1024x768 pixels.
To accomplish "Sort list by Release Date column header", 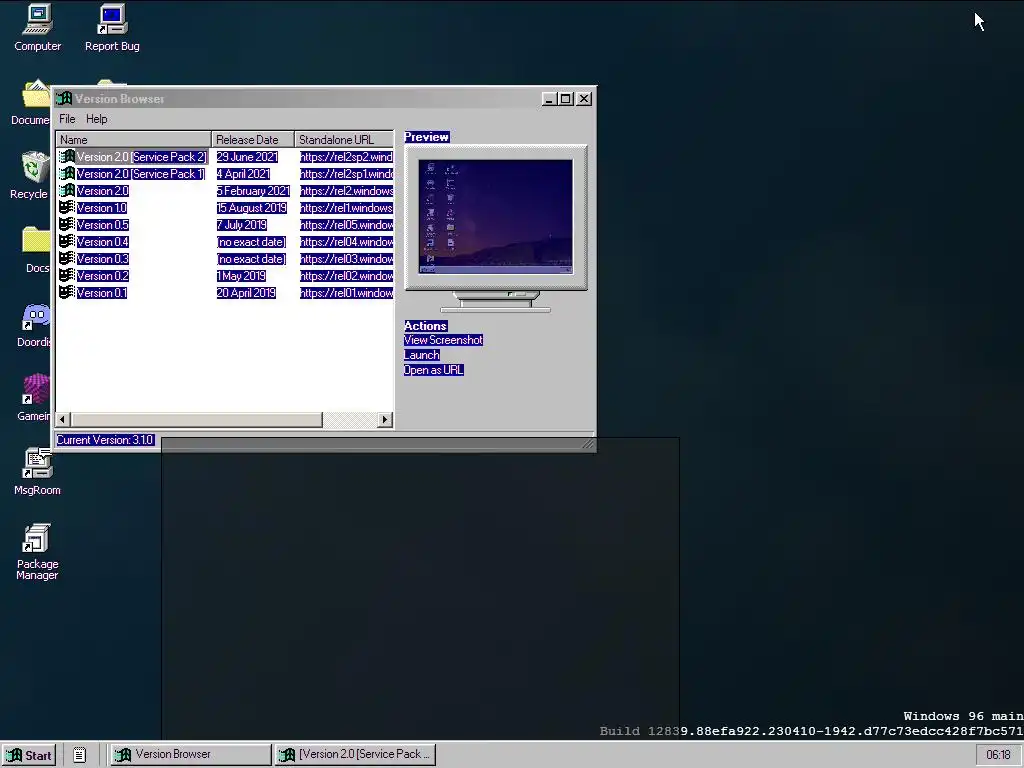I will point(253,140).
